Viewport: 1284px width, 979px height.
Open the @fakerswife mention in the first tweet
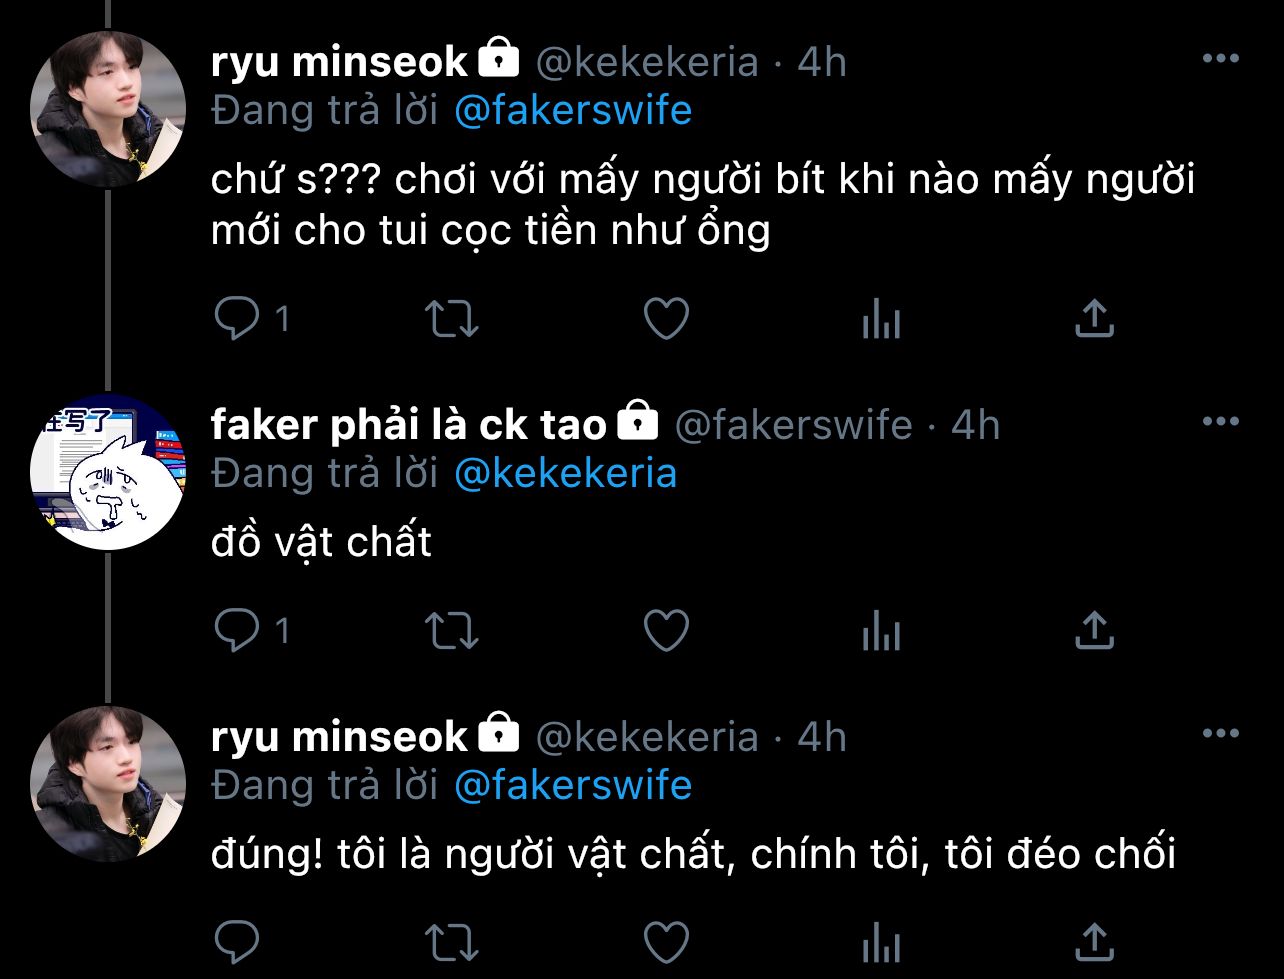[572, 110]
